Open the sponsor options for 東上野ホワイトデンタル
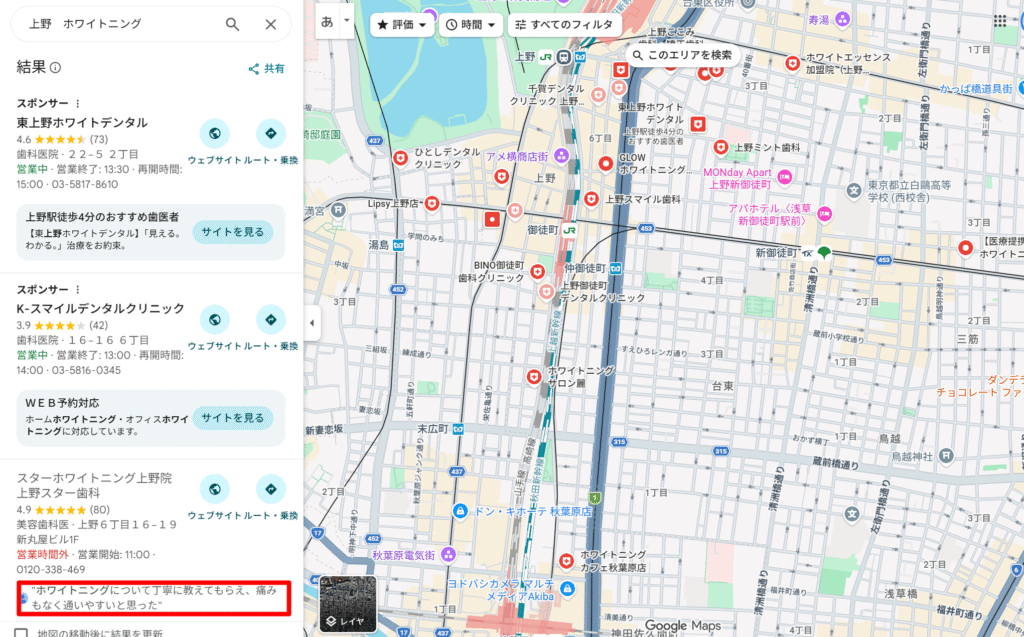 click(x=78, y=103)
